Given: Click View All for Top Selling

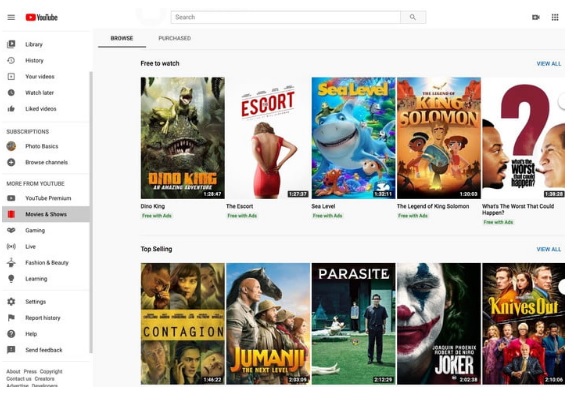Looking at the screenshot, I should [x=549, y=249].
